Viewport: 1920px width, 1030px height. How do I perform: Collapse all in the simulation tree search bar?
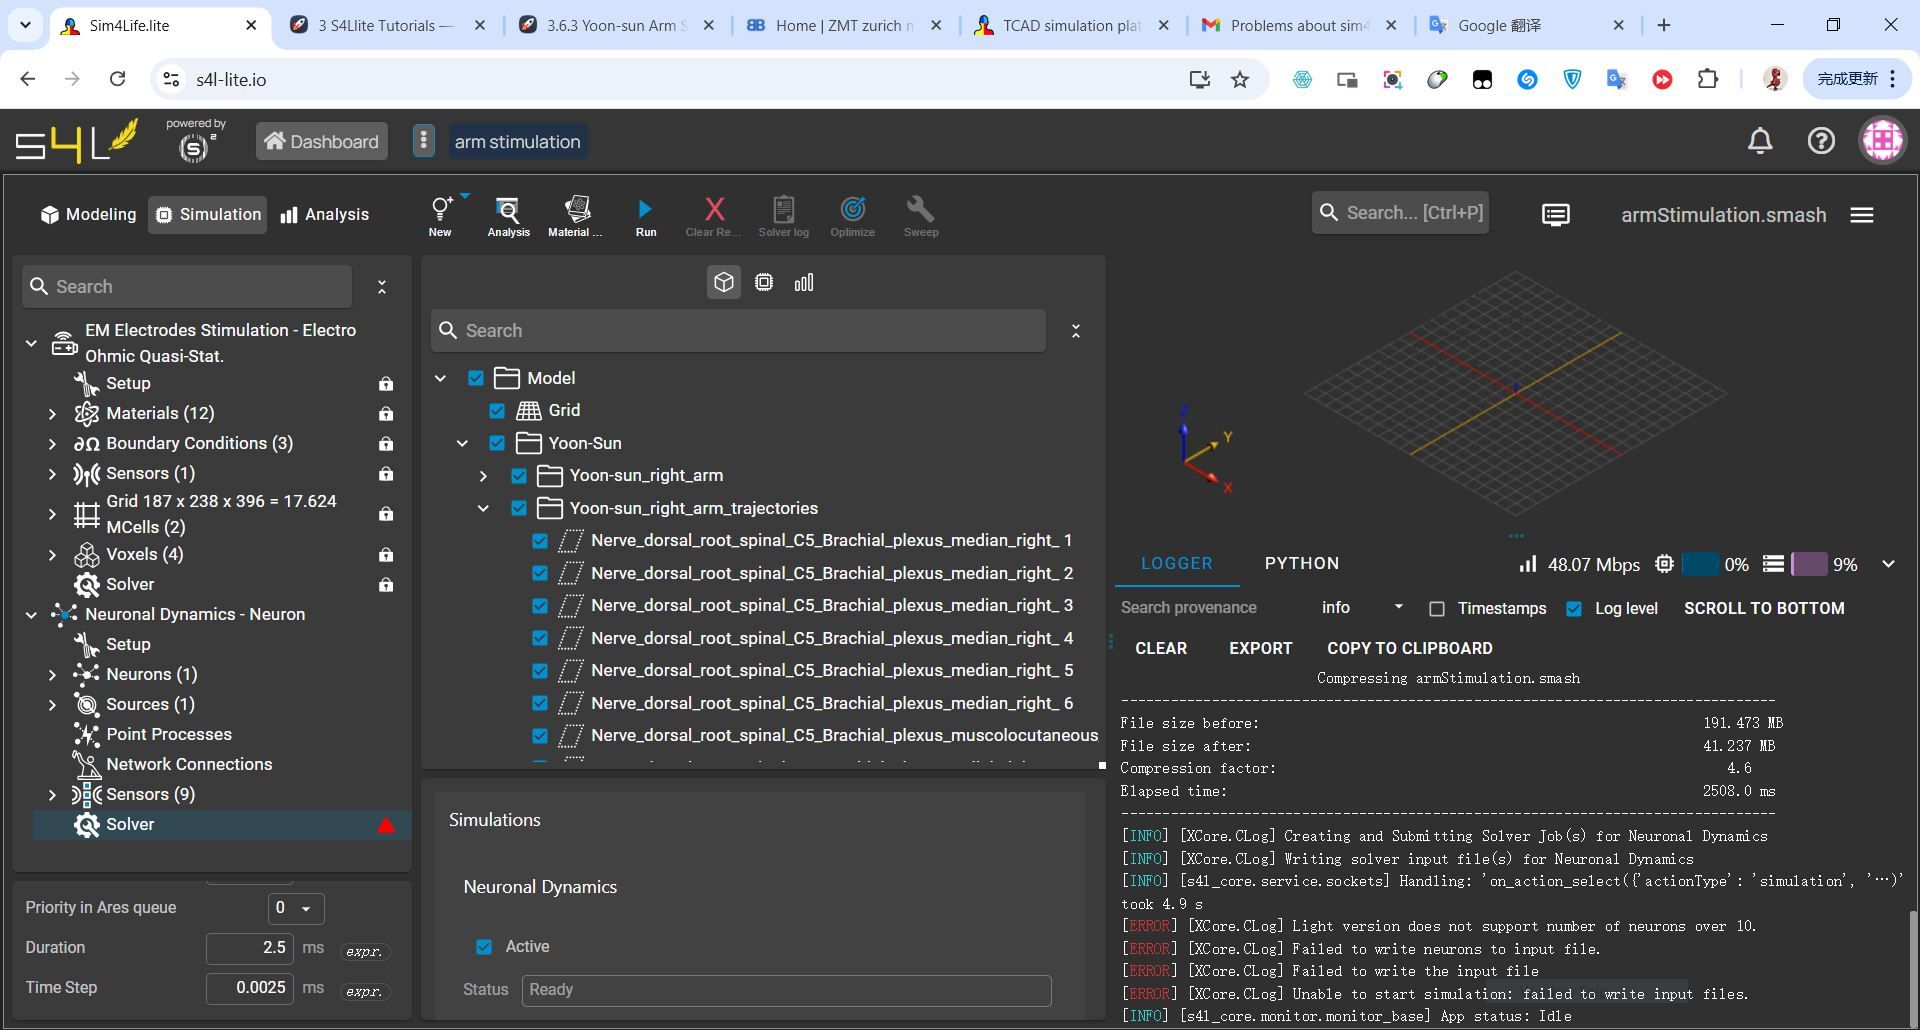(x=382, y=287)
